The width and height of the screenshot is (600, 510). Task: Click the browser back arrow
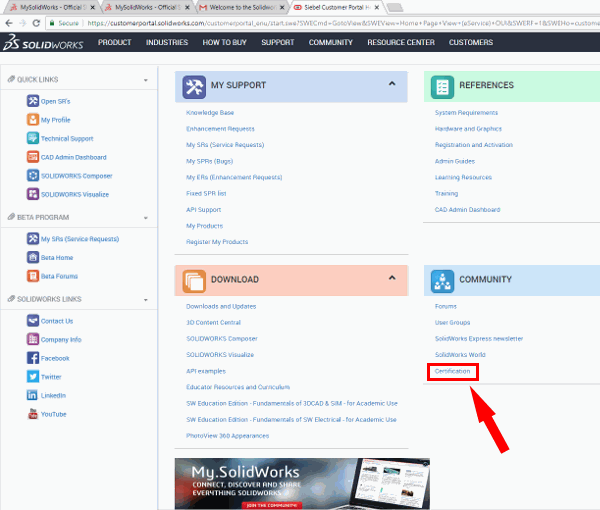coord(9,23)
